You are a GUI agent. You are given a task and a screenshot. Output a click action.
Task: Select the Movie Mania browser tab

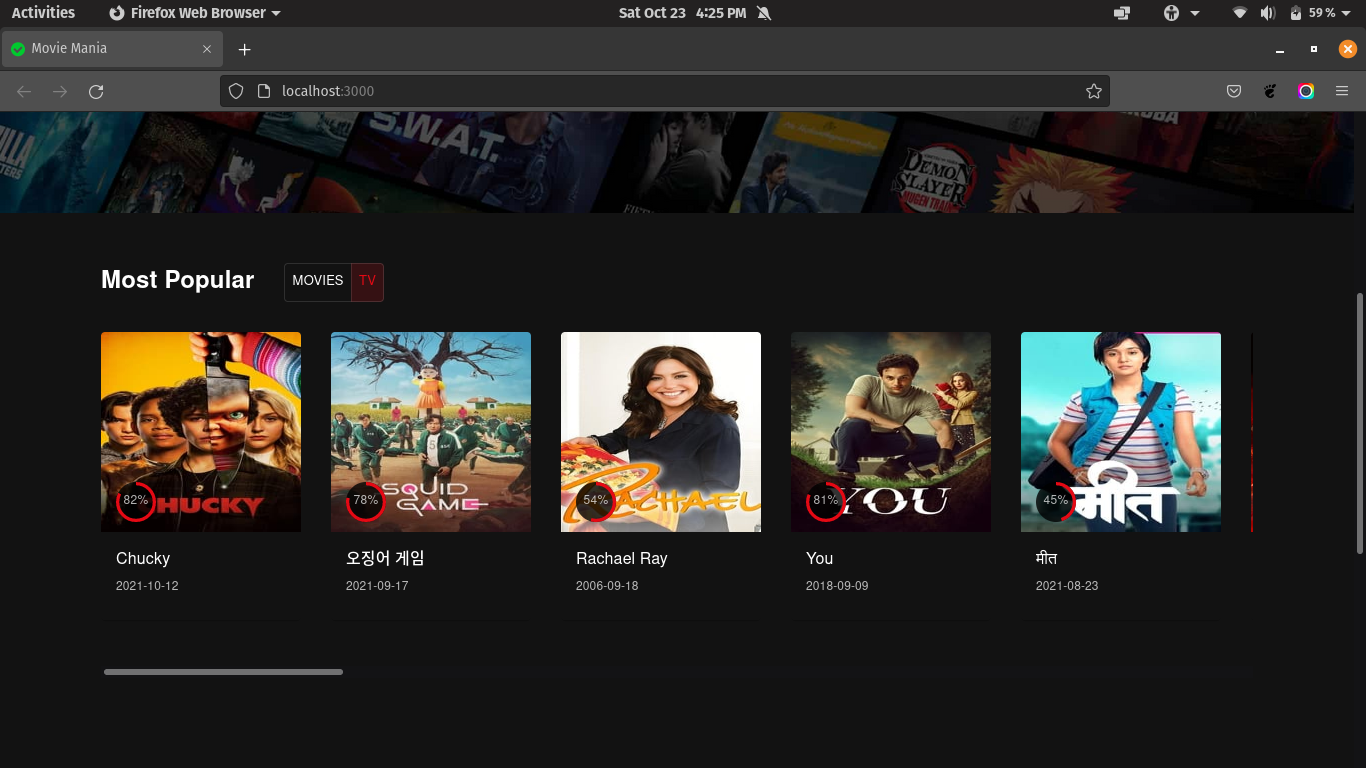(x=112, y=49)
